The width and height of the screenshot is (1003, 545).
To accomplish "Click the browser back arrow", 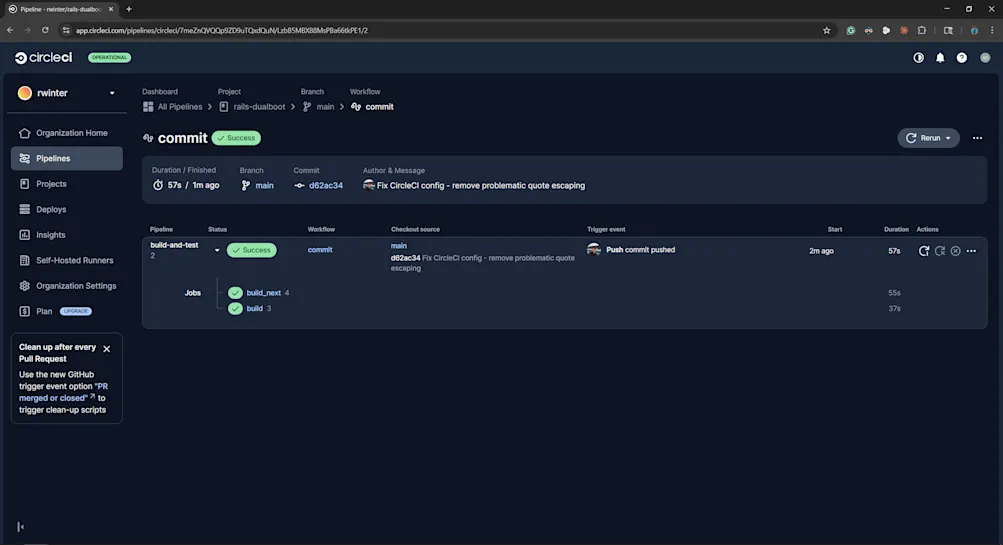I will 10,30.
